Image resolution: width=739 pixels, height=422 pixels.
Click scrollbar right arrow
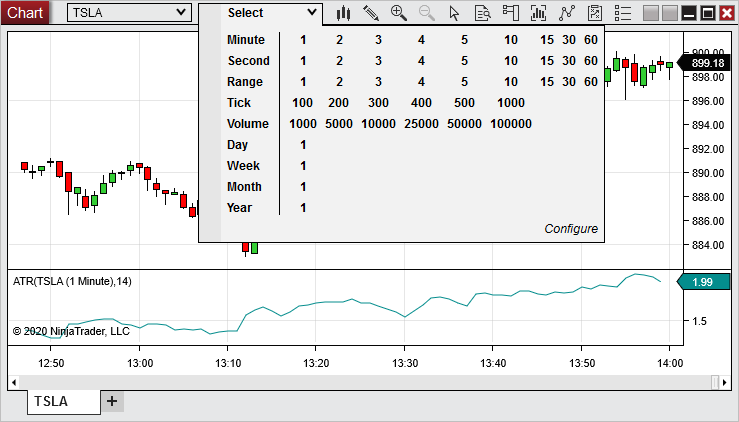725,382
